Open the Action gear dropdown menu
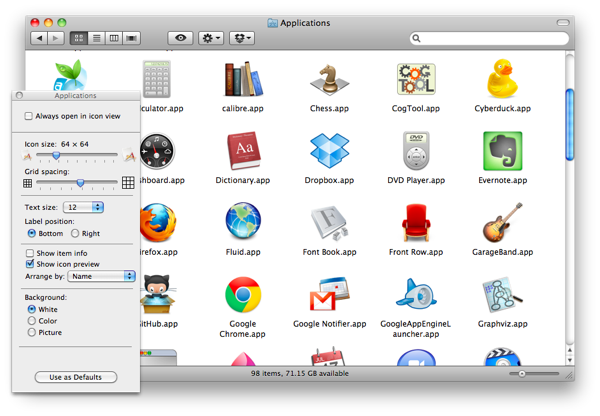 coord(211,38)
